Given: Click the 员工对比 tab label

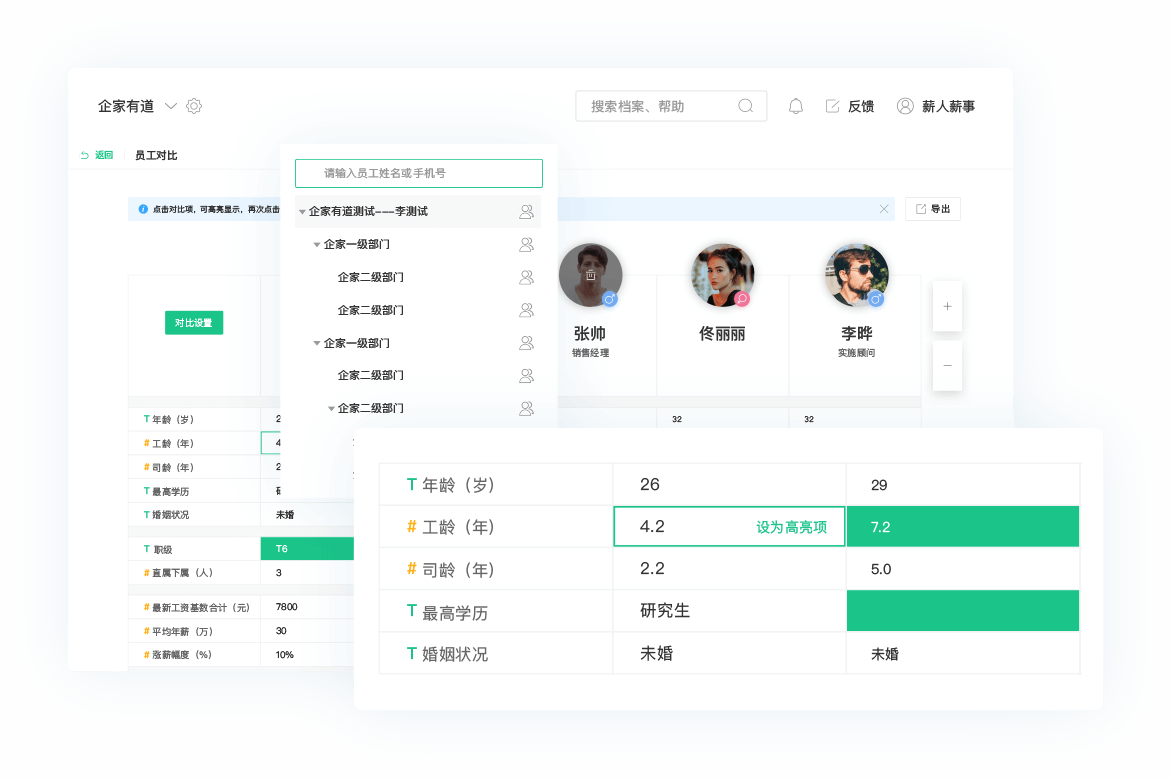Looking at the screenshot, I should [x=156, y=155].
